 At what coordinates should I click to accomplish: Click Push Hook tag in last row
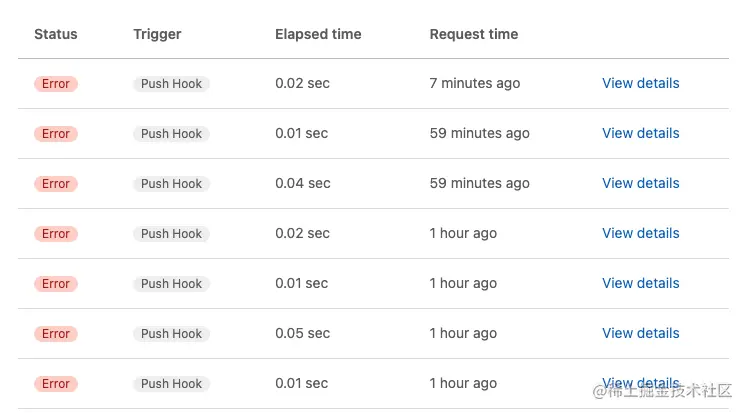pos(171,384)
